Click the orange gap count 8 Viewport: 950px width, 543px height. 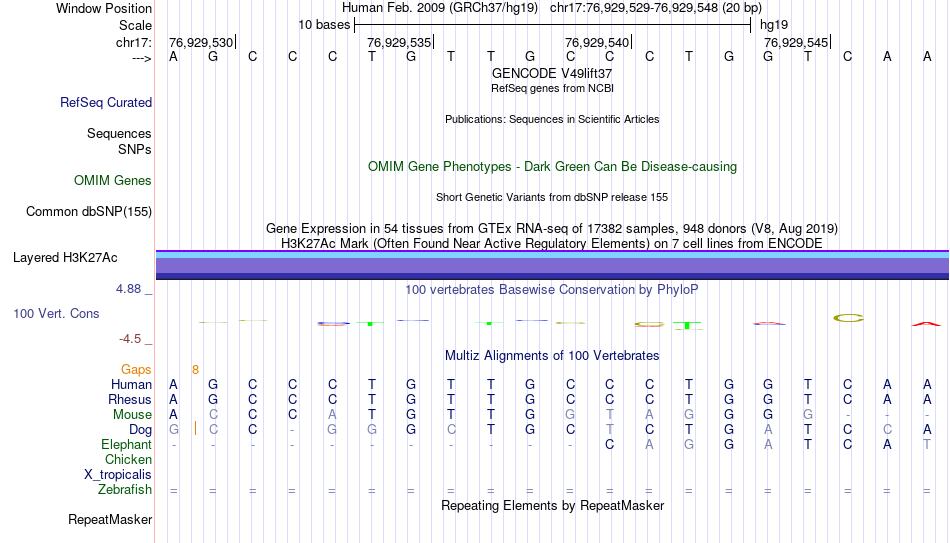point(195,370)
